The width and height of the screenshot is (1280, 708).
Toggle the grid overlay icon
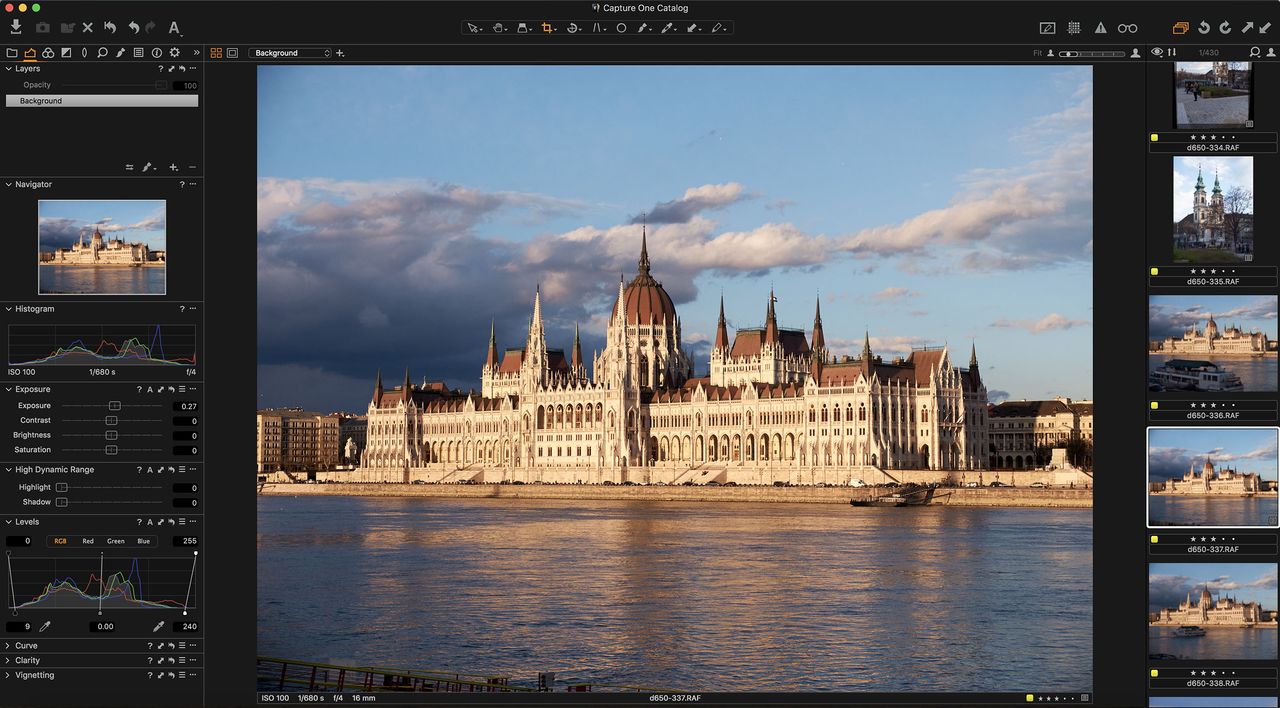[1073, 28]
